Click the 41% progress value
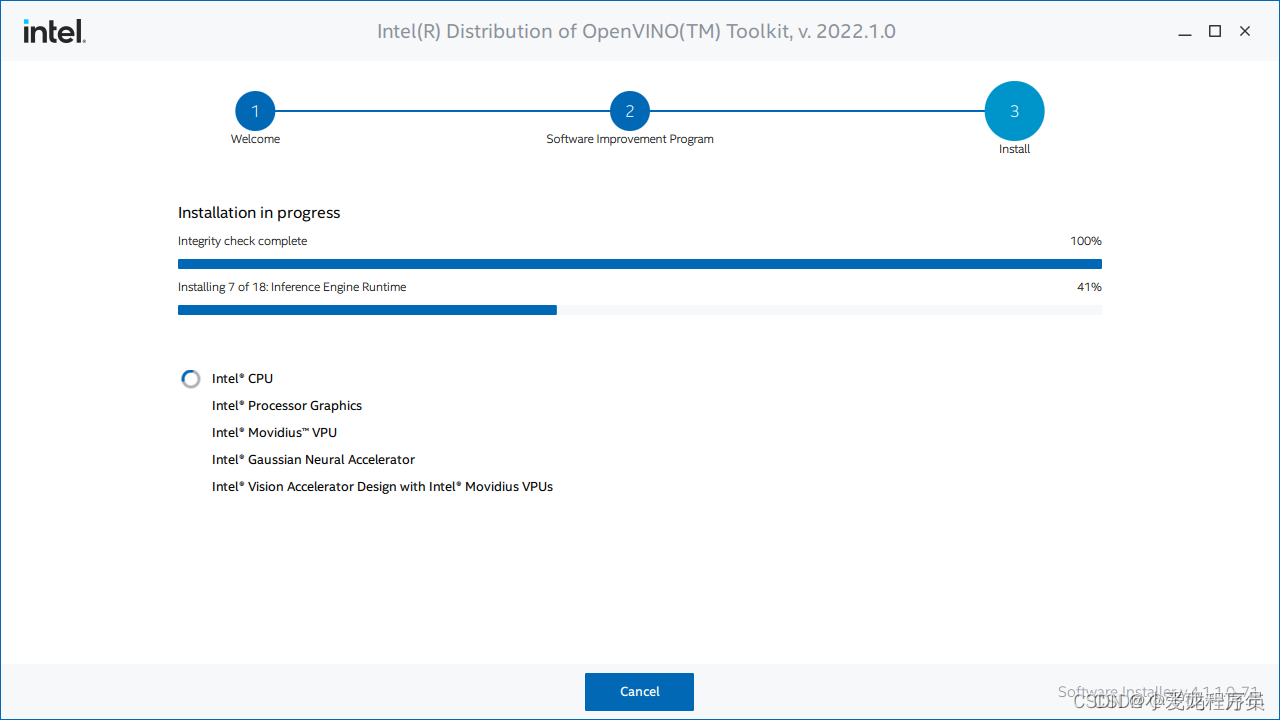1280x720 pixels. [x=1089, y=287]
